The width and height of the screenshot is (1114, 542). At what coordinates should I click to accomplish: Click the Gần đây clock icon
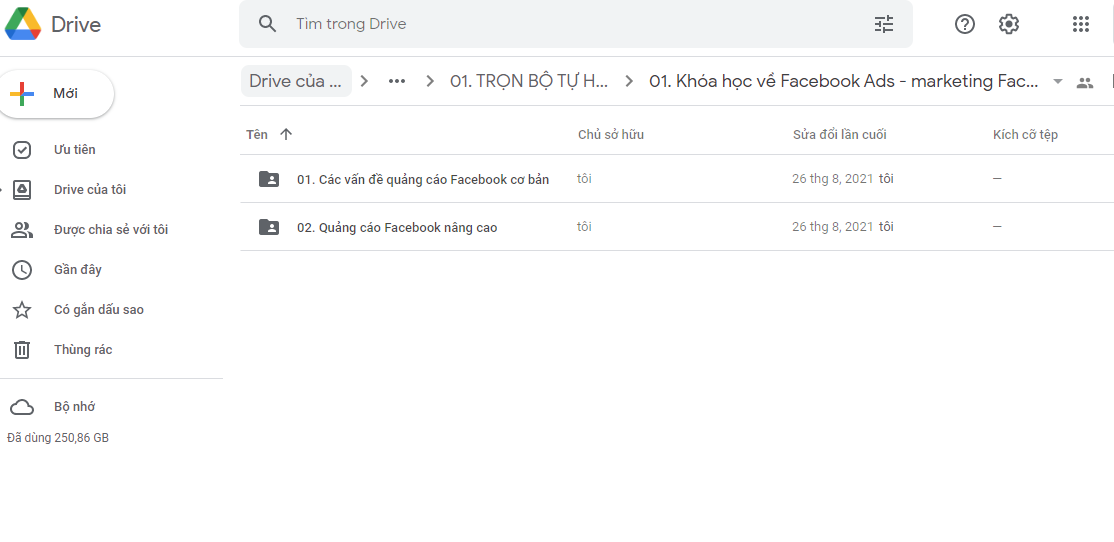click(22, 270)
